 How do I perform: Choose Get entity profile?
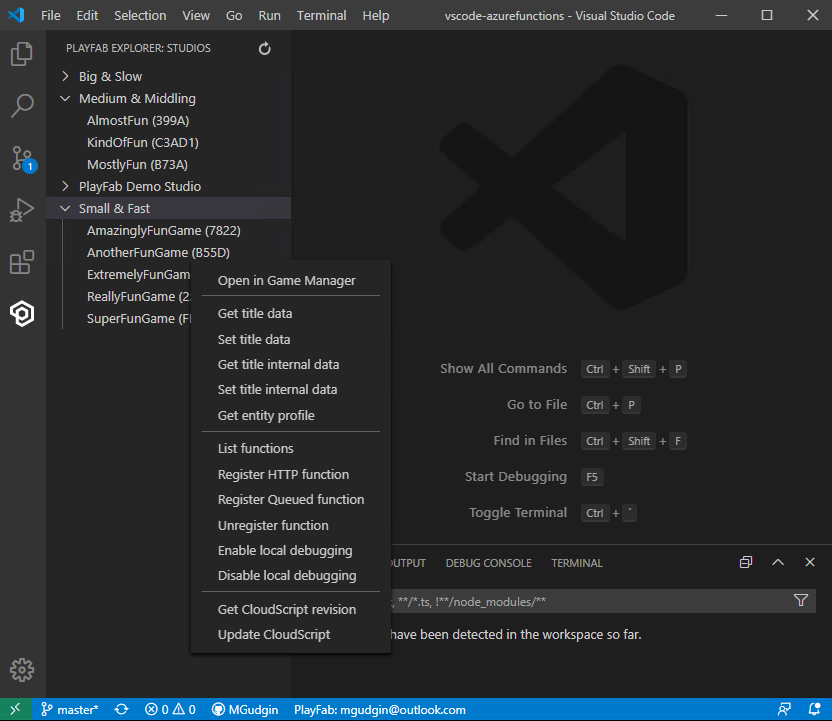point(291,415)
